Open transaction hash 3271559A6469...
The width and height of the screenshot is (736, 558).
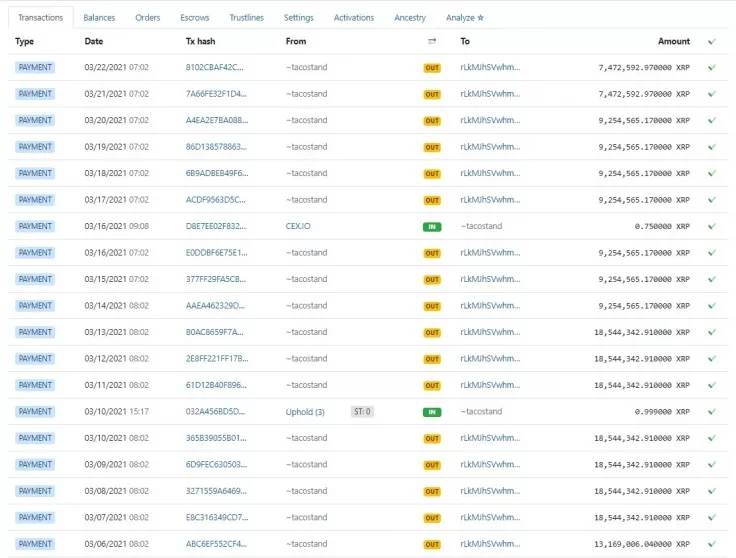pyautogui.click(x=216, y=491)
